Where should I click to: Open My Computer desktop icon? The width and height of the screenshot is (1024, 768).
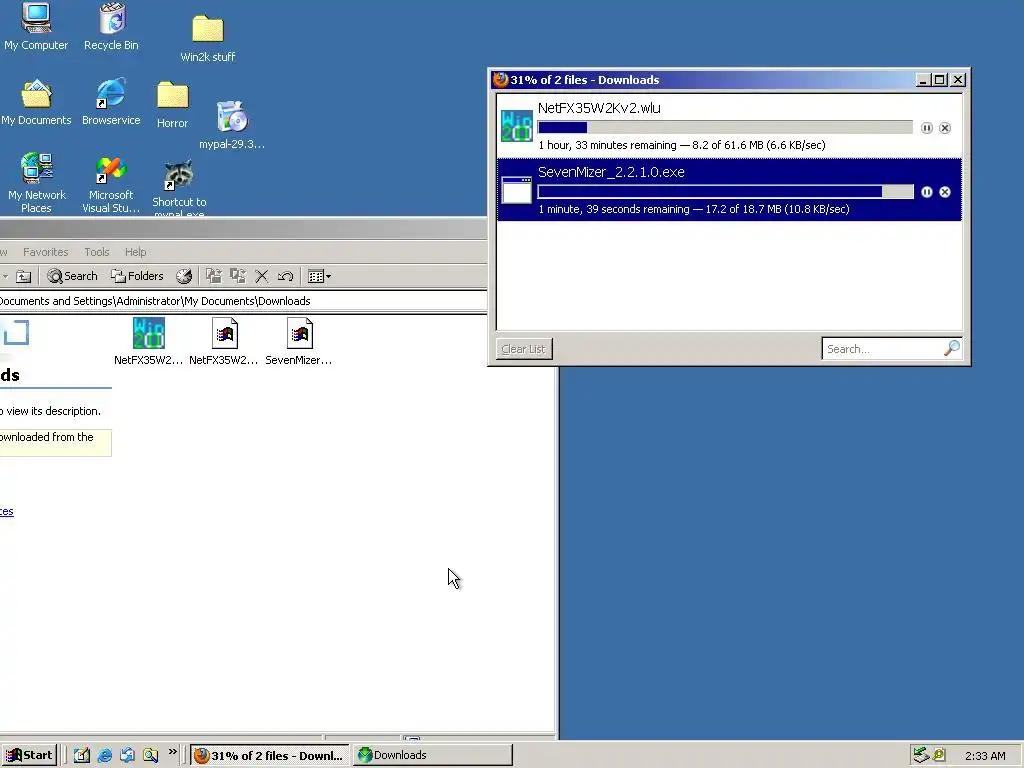(x=36, y=27)
